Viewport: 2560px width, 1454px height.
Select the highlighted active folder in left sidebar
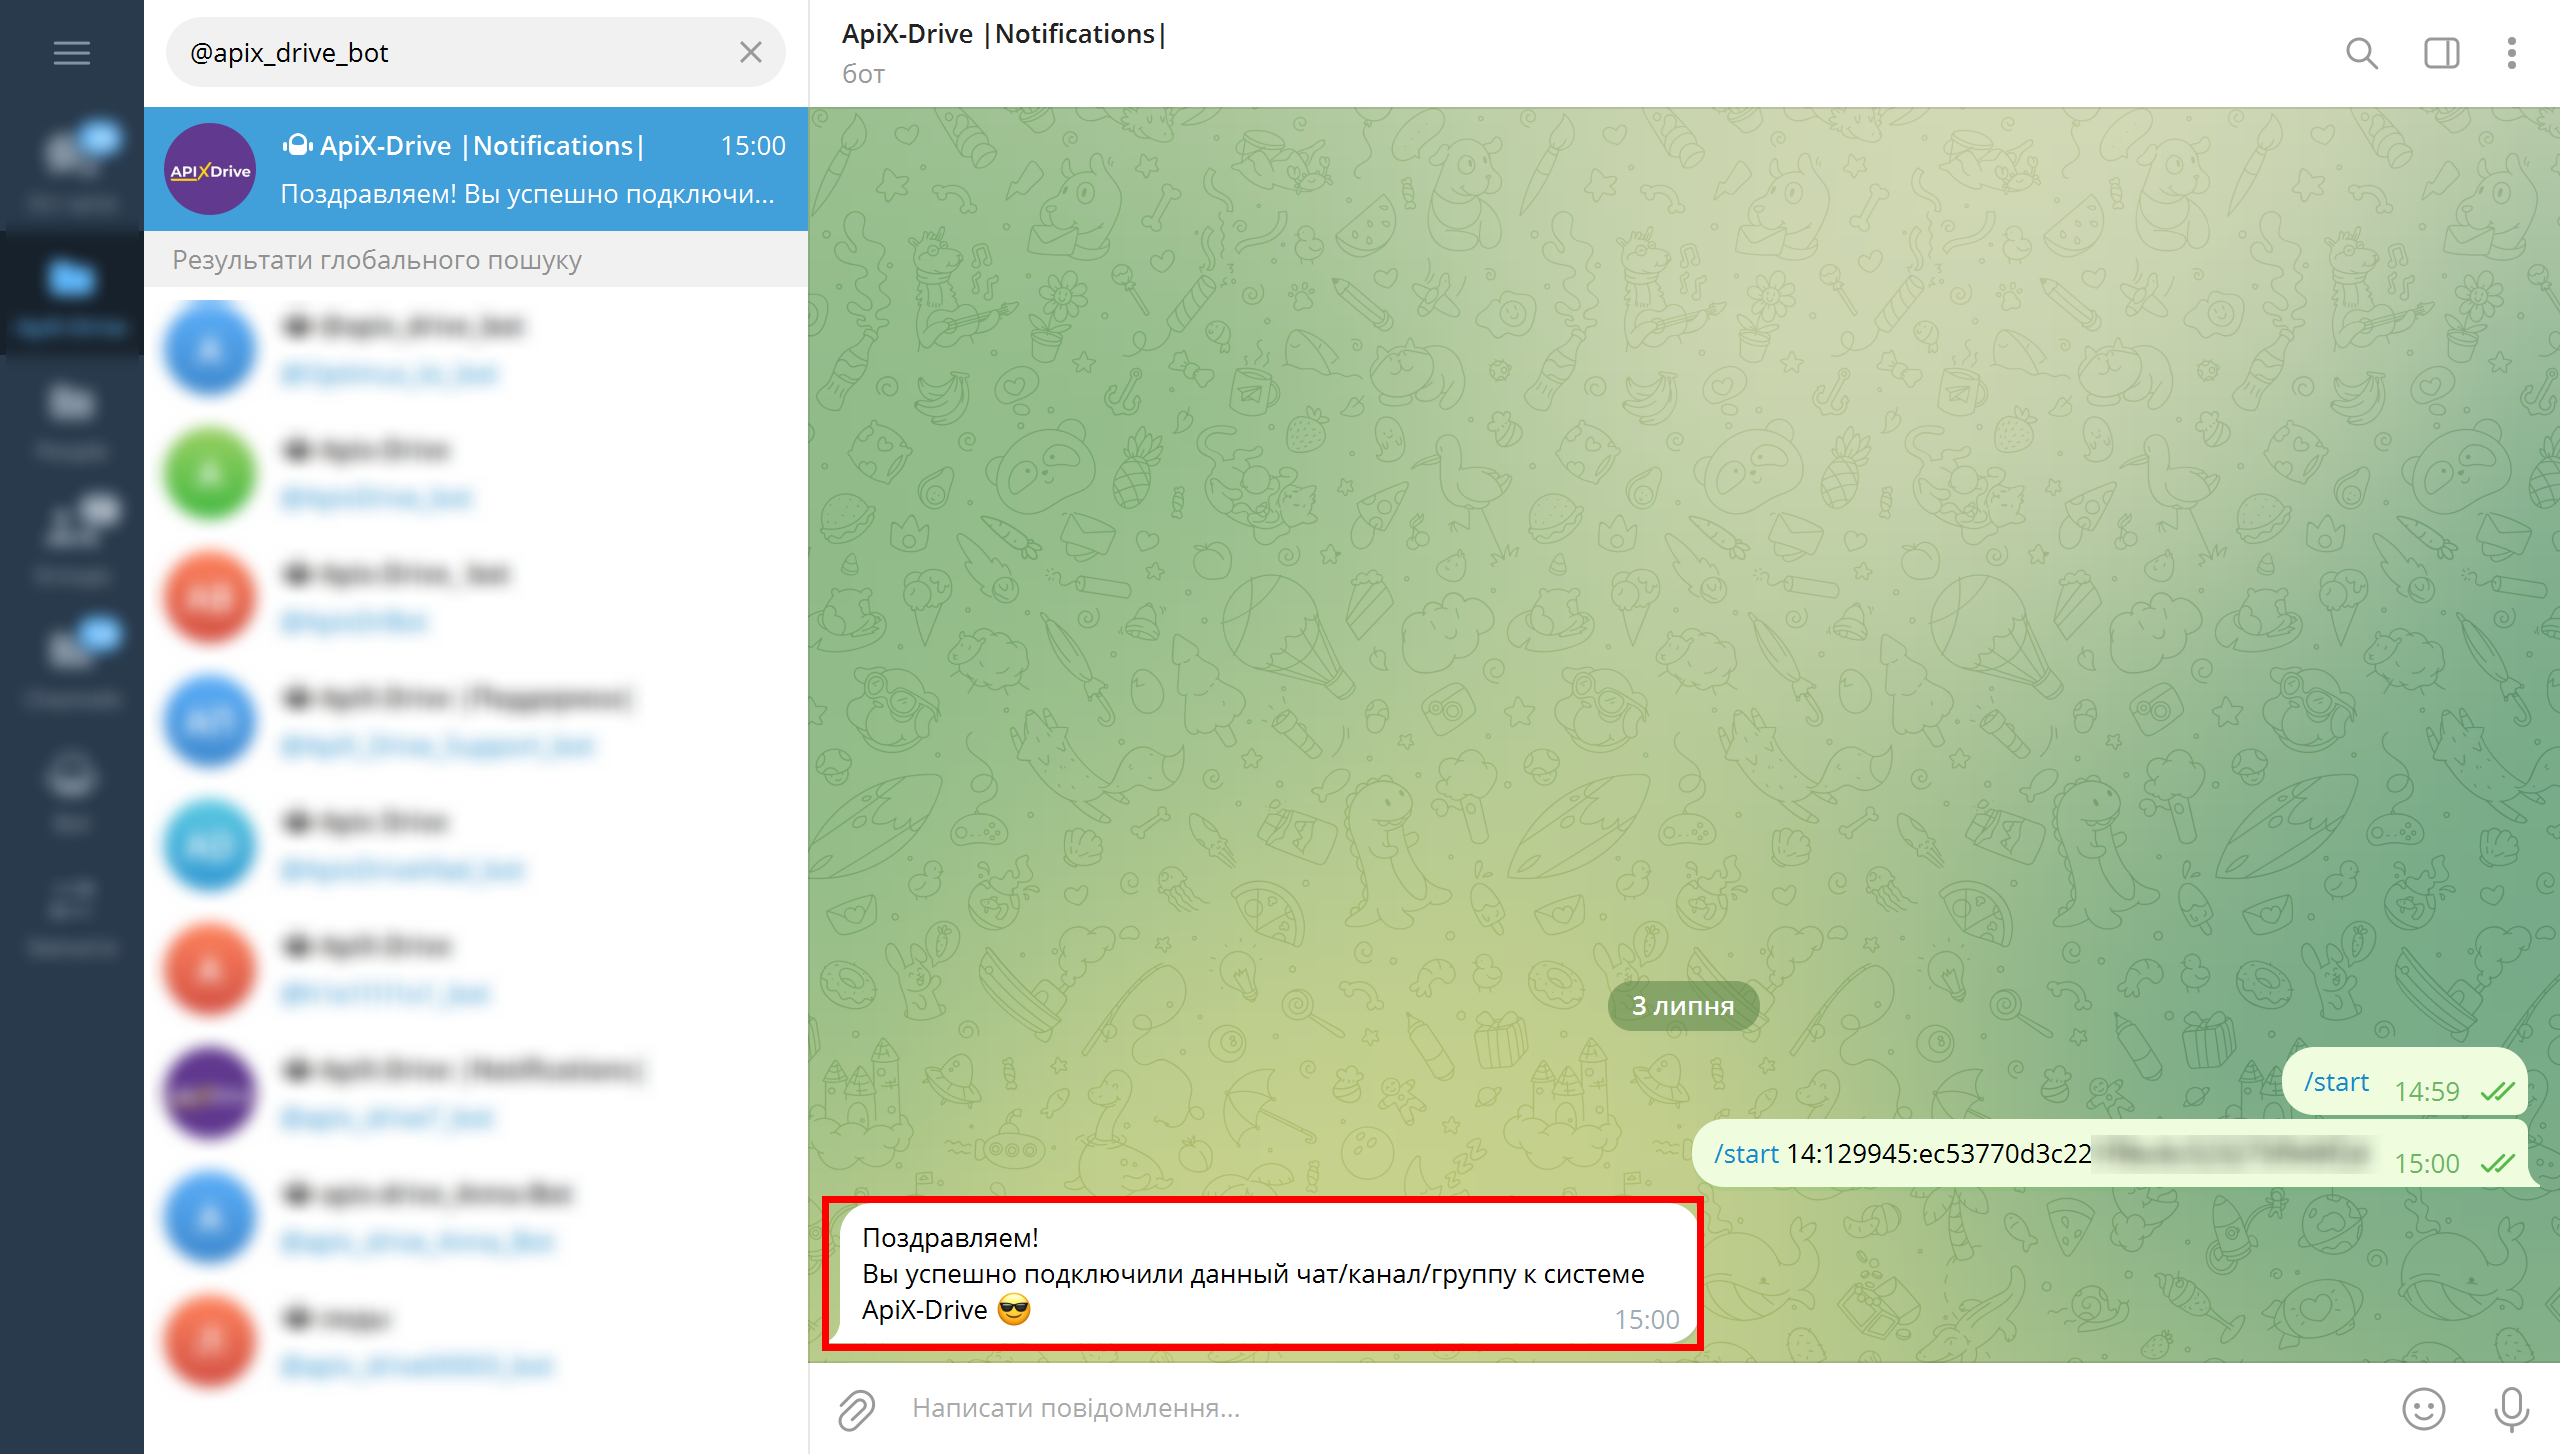(72, 293)
